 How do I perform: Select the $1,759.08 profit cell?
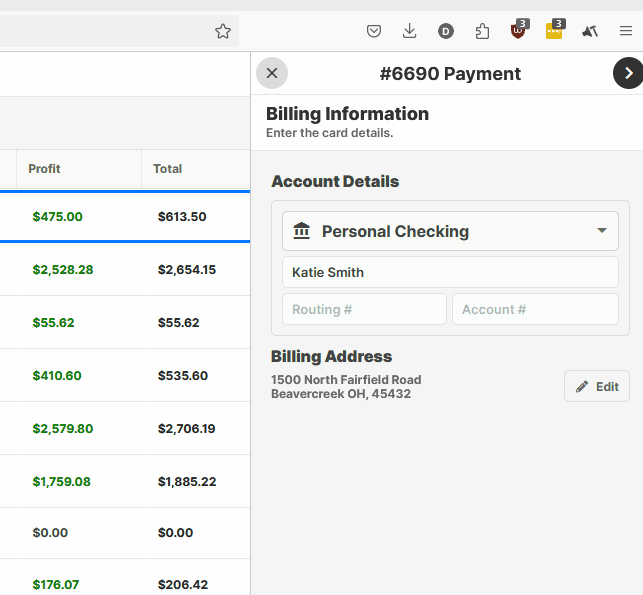click(x=62, y=481)
